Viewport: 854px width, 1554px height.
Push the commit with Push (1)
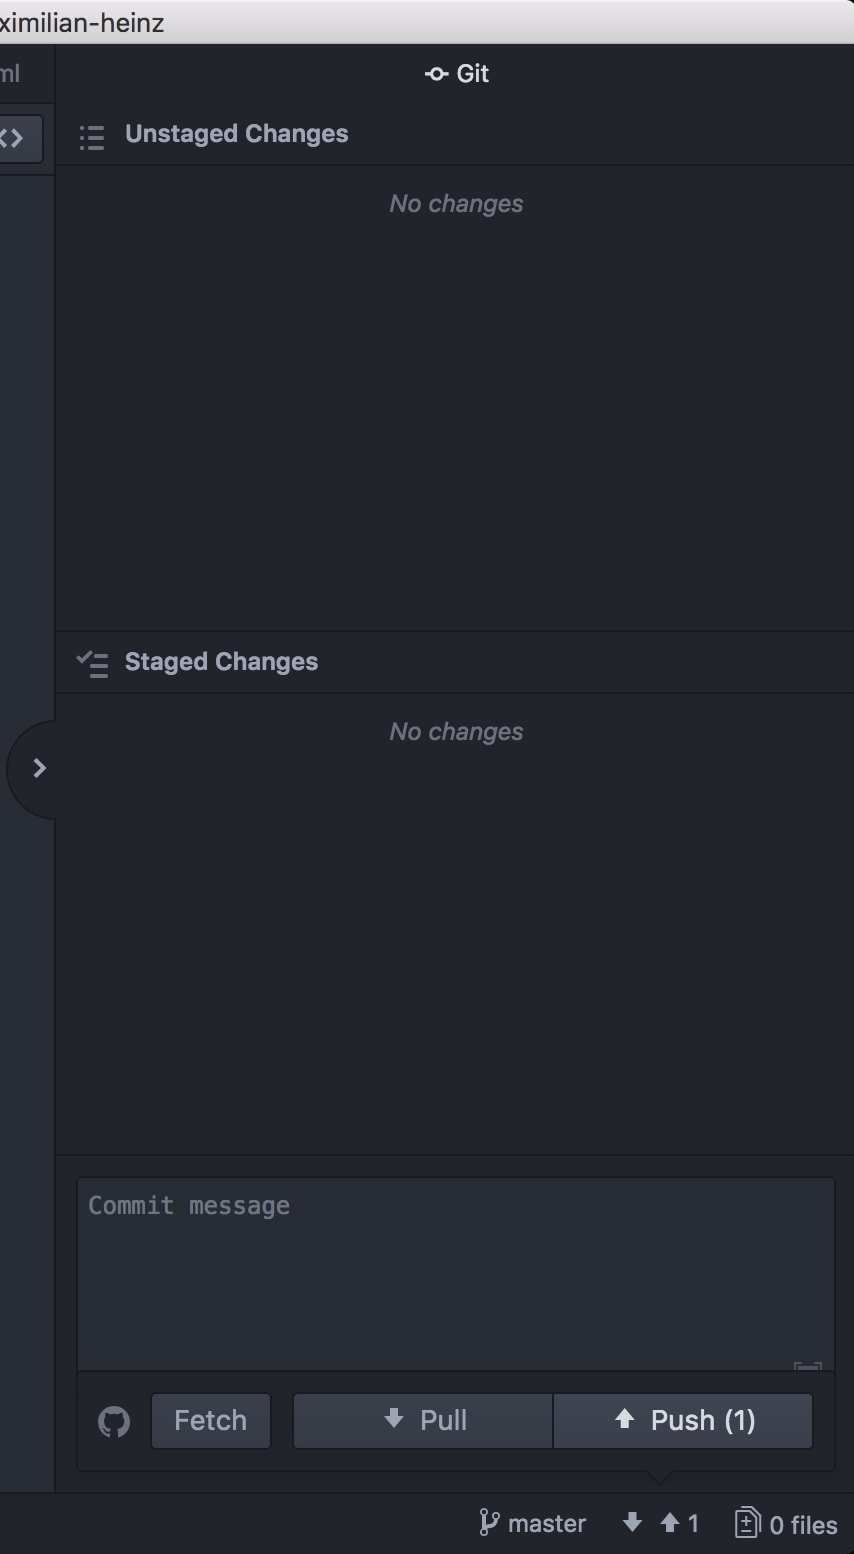click(x=683, y=1421)
